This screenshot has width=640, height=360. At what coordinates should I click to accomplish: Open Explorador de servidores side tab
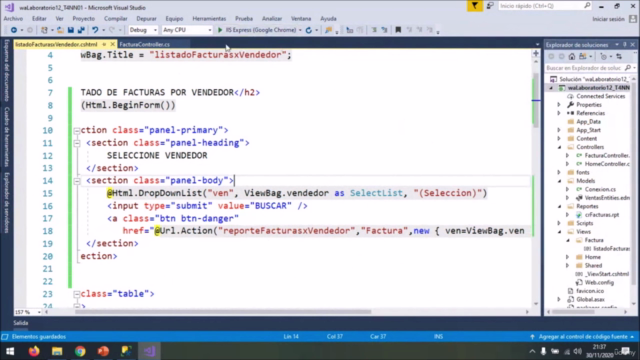click(x=7, y=203)
